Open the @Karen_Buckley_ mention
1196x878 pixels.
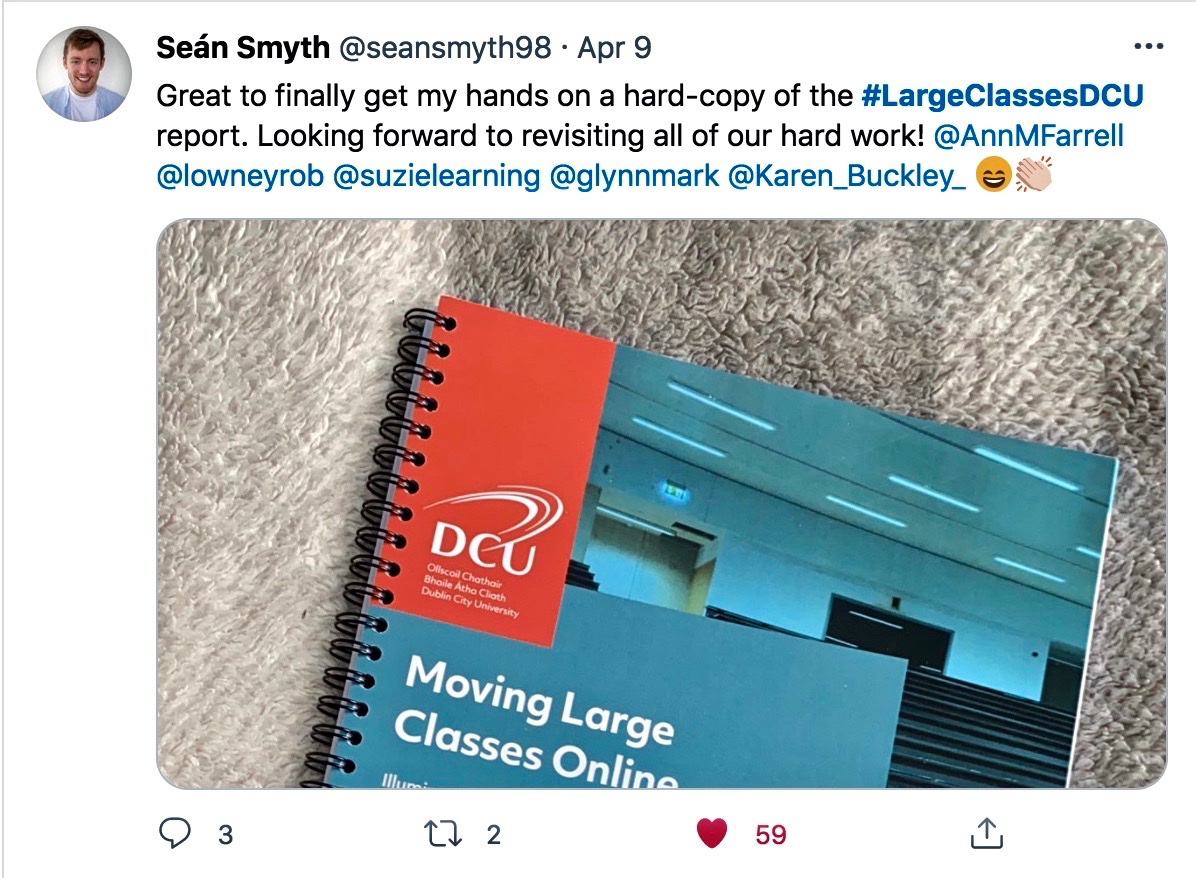[x=847, y=176]
